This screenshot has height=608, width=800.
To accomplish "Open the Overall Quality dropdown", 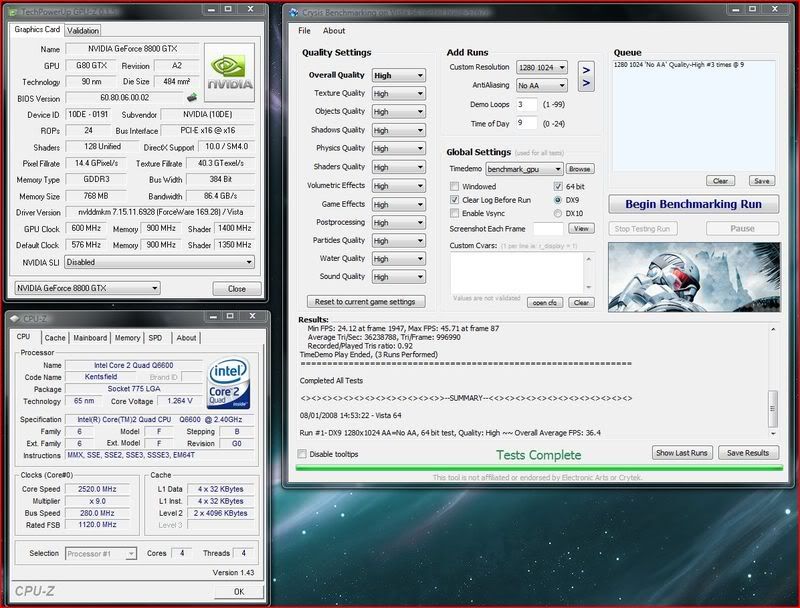I will click(398, 75).
